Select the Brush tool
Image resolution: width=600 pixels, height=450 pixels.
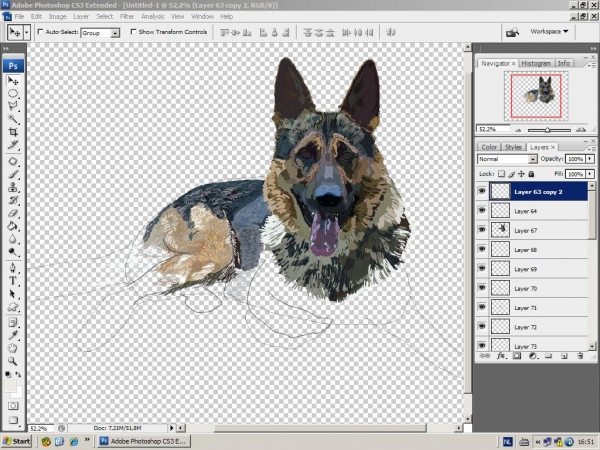13,174
